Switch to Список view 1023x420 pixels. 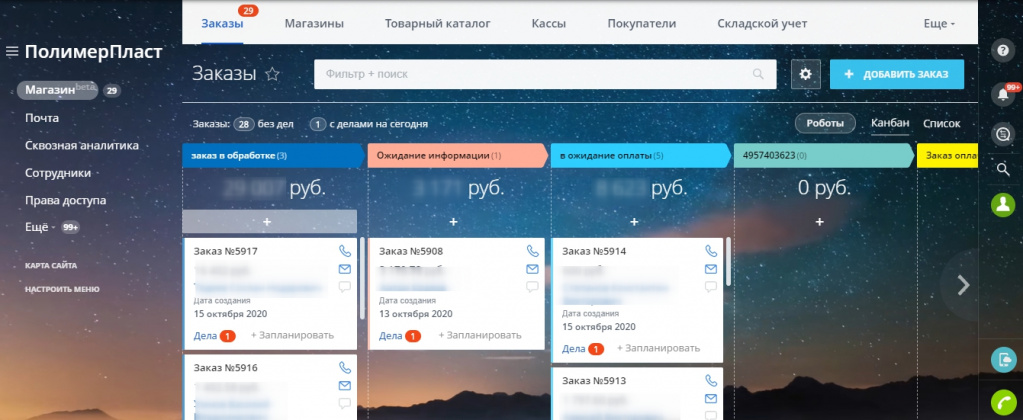coord(941,123)
